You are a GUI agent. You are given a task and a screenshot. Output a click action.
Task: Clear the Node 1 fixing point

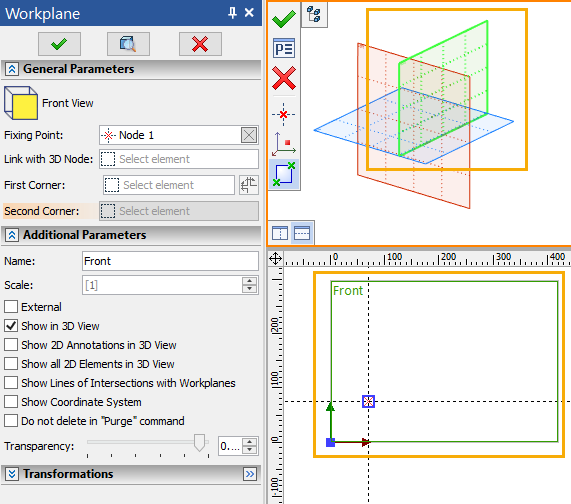[249, 135]
